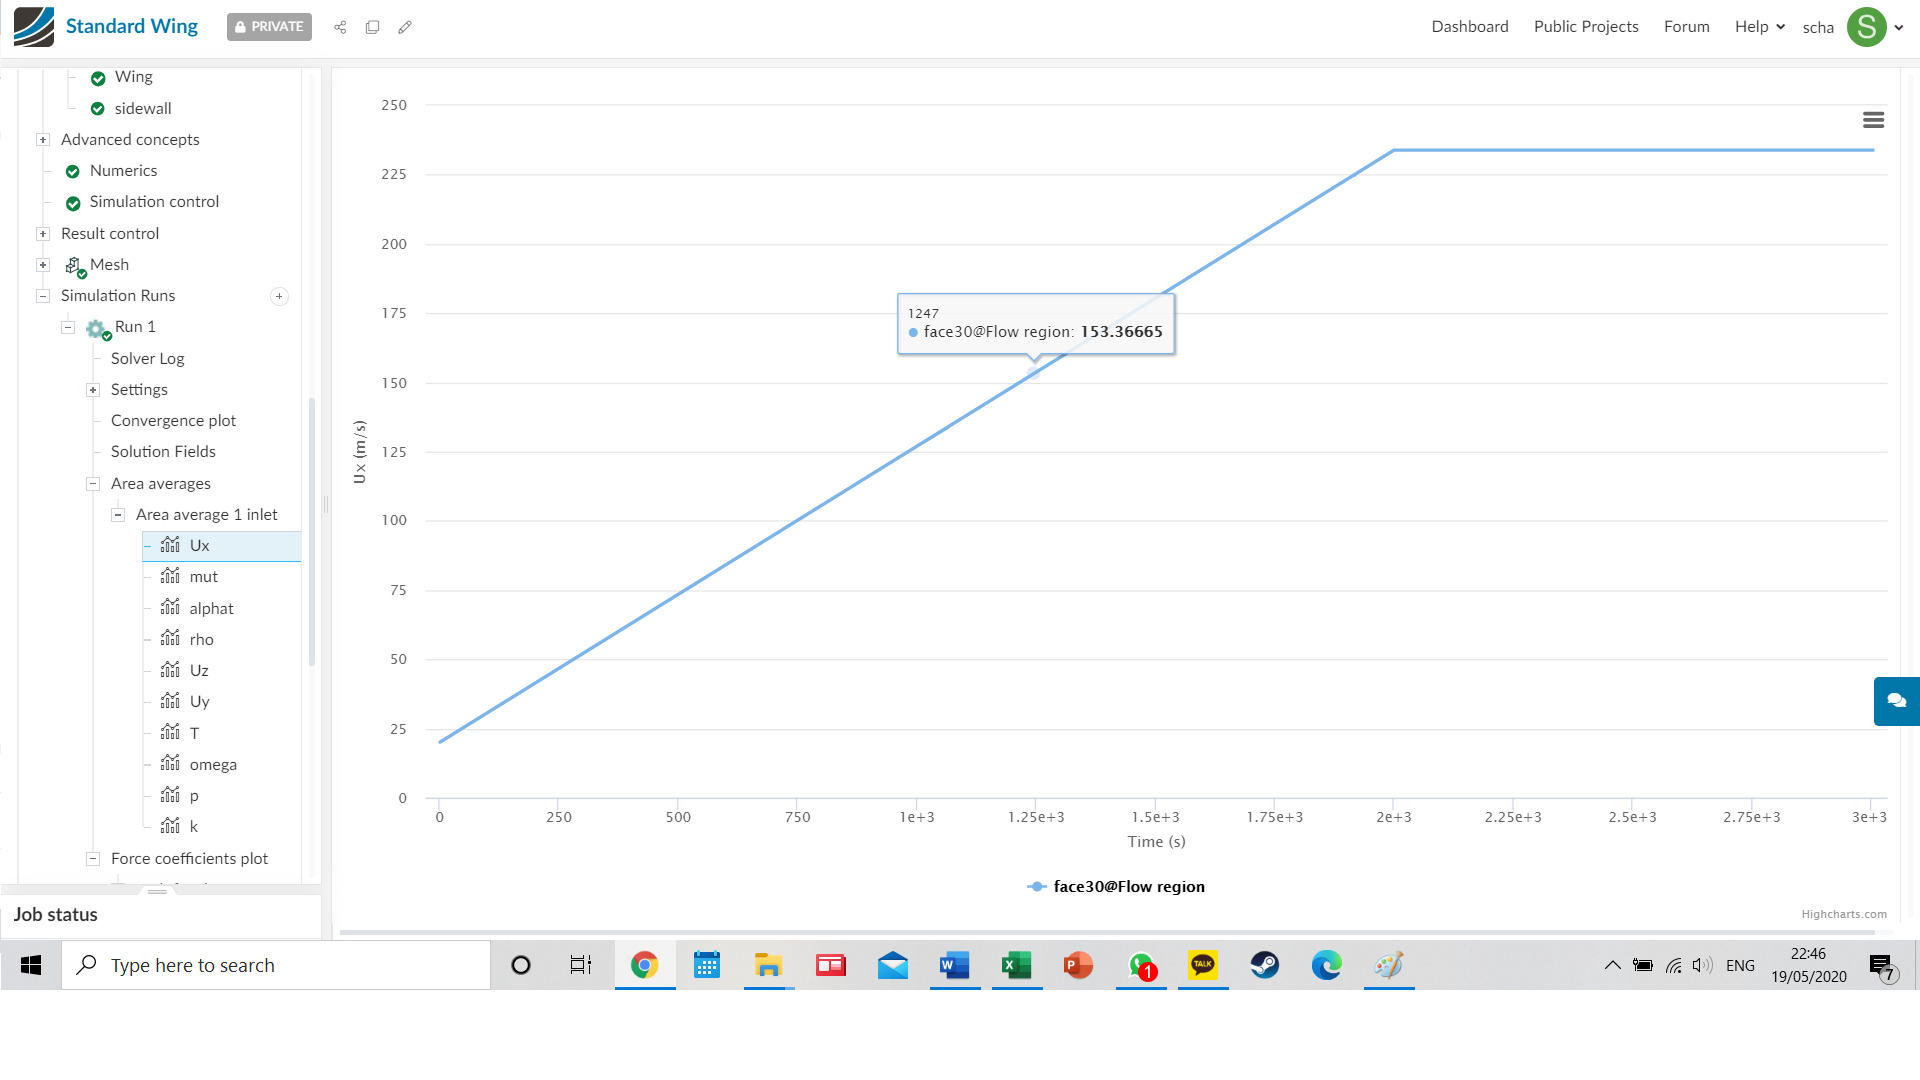Open the Public Projects page
This screenshot has width=1920, height=1080.
pyautogui.click(x=1585, y=27)
